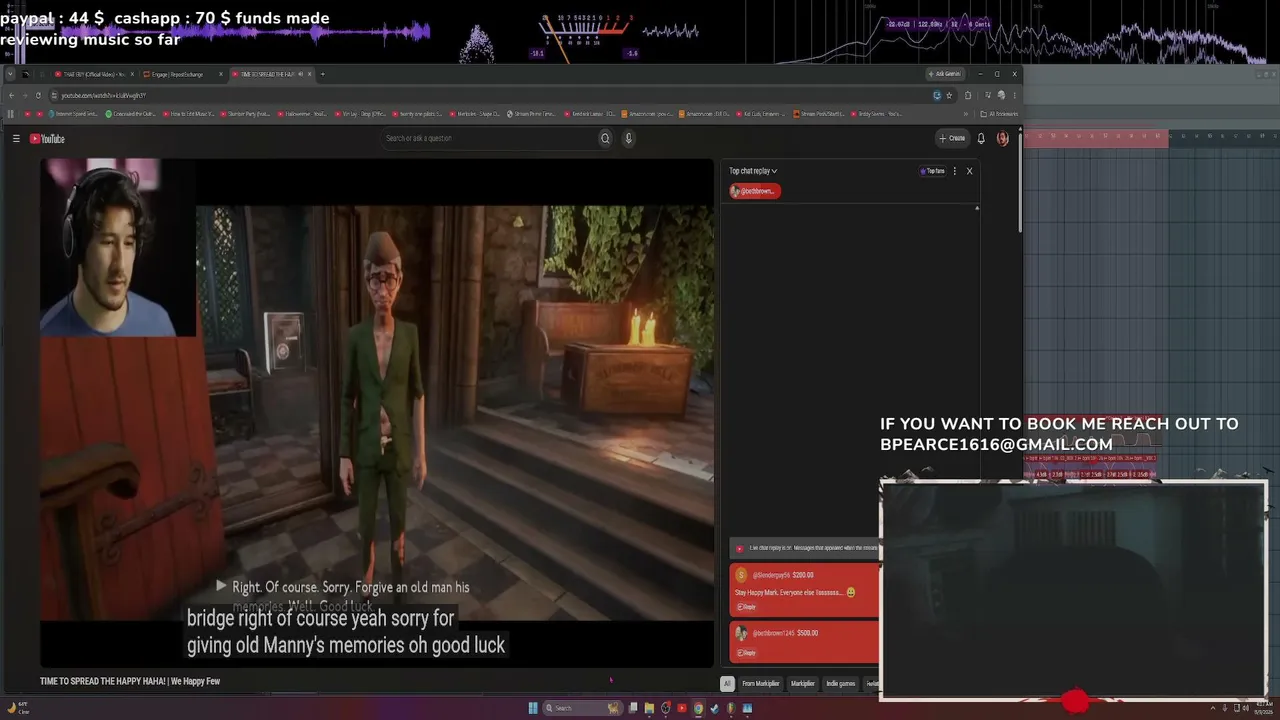Viewport: 1280px width, 720px height.
Task: Click the Top fans badge in chat
Action: (x=932, y=171)
